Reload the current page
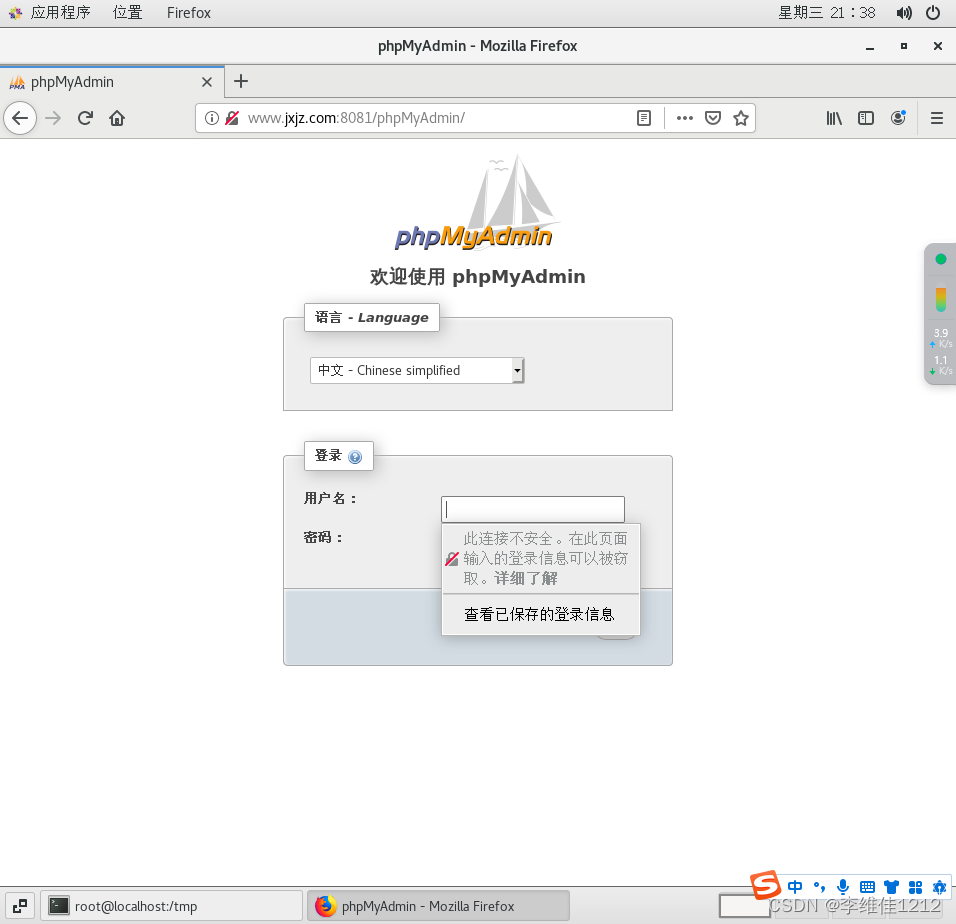Image resolution: width=956 pixels, height=924 pixels. pyautogui.click(x=85, y=118)
